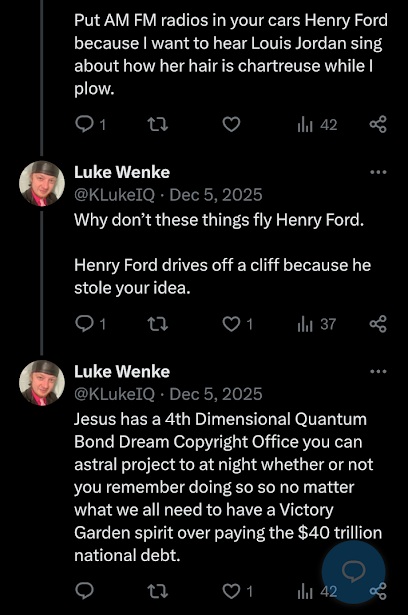
Task: Retweet the 'drives off a cliff' tweet
Action: click(x=158, y=324)
